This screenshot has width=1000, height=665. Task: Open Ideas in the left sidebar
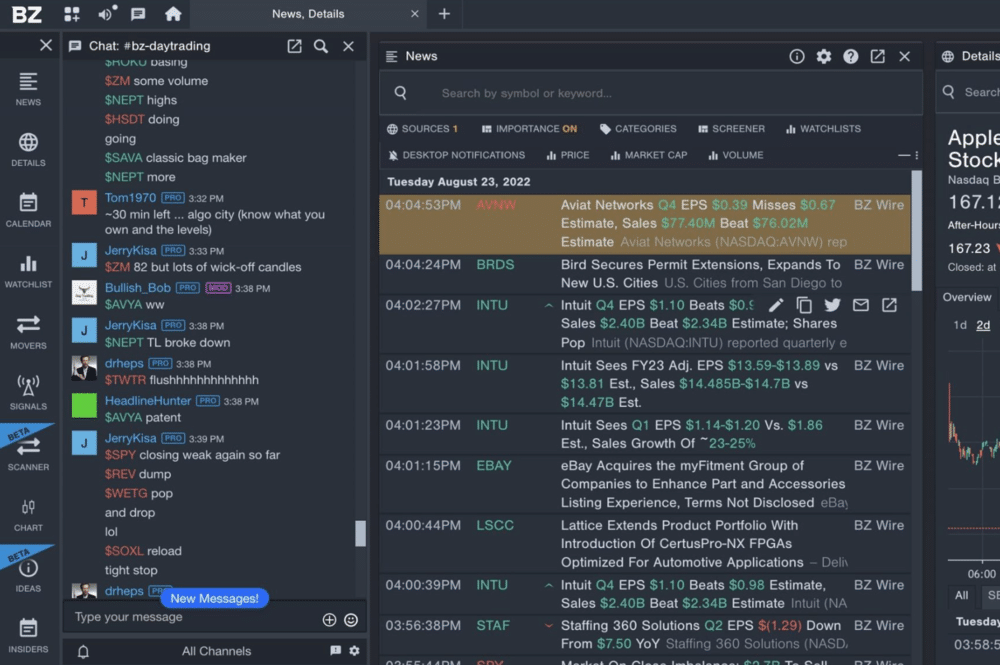[x=28, y=576]
